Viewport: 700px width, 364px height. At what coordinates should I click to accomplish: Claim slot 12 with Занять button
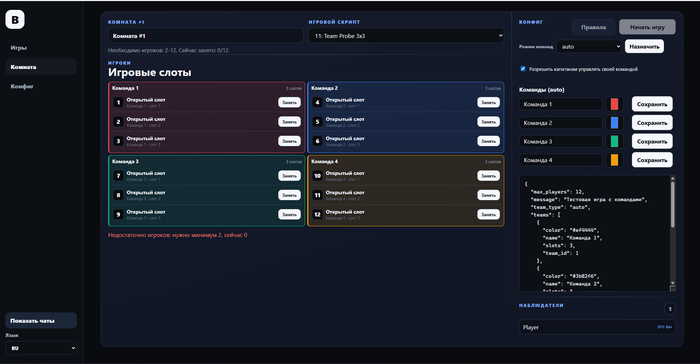(488, 214)
